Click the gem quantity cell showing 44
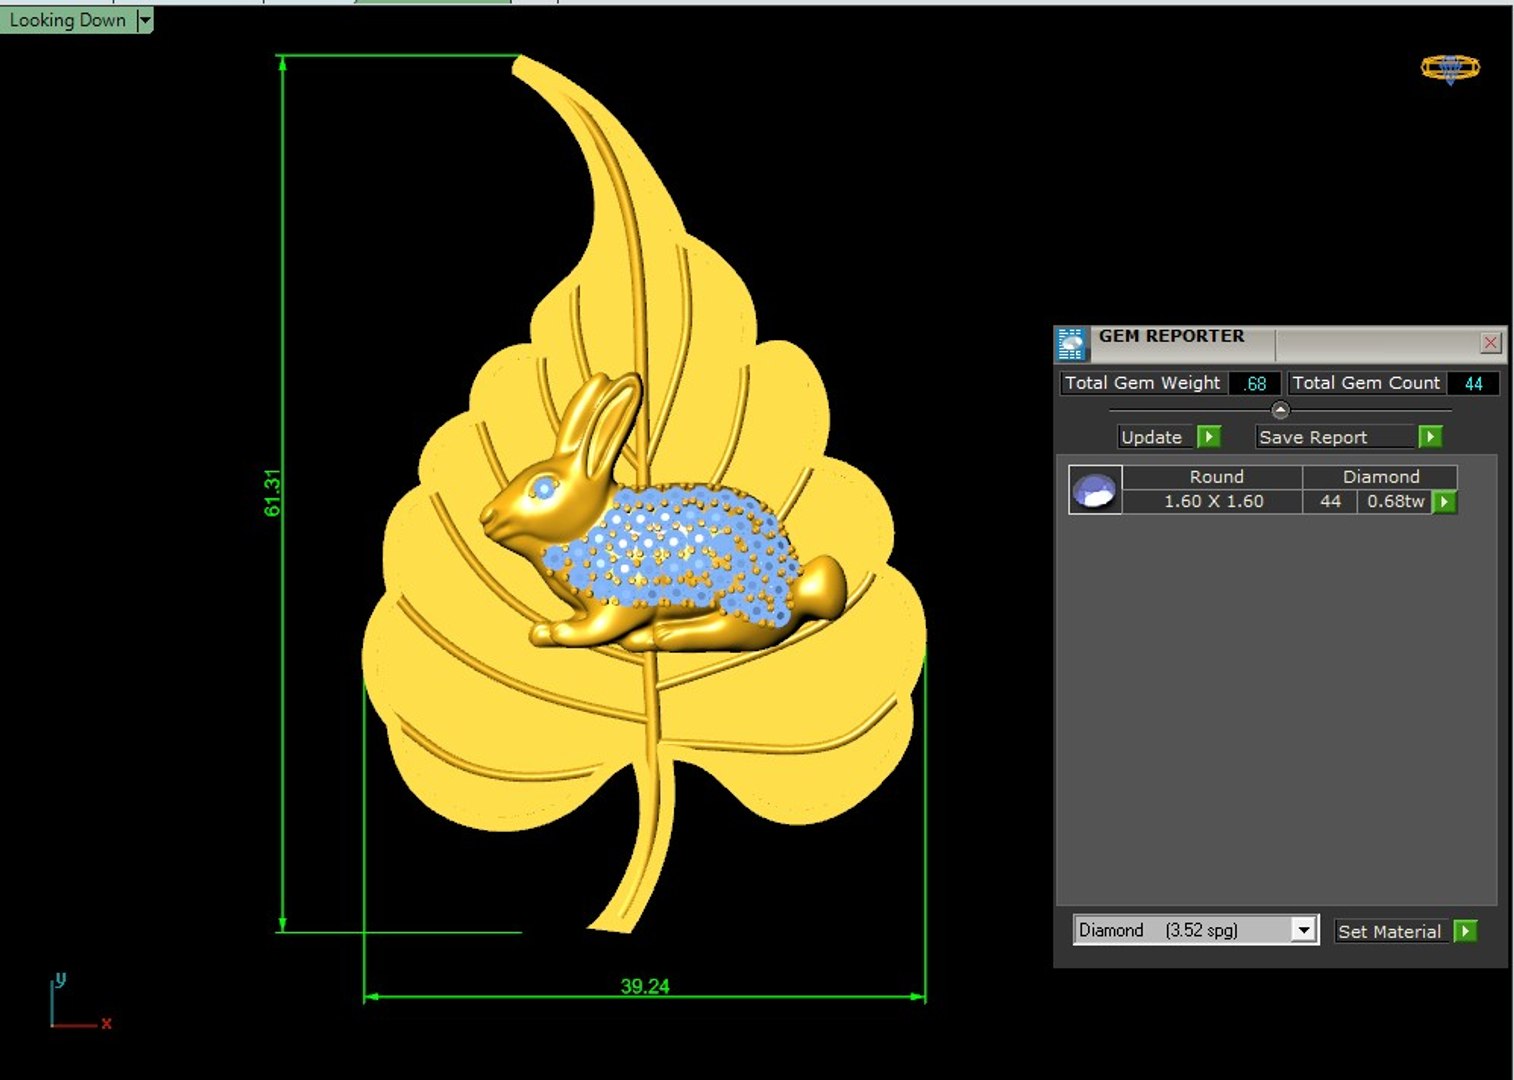 (1330, 501)
